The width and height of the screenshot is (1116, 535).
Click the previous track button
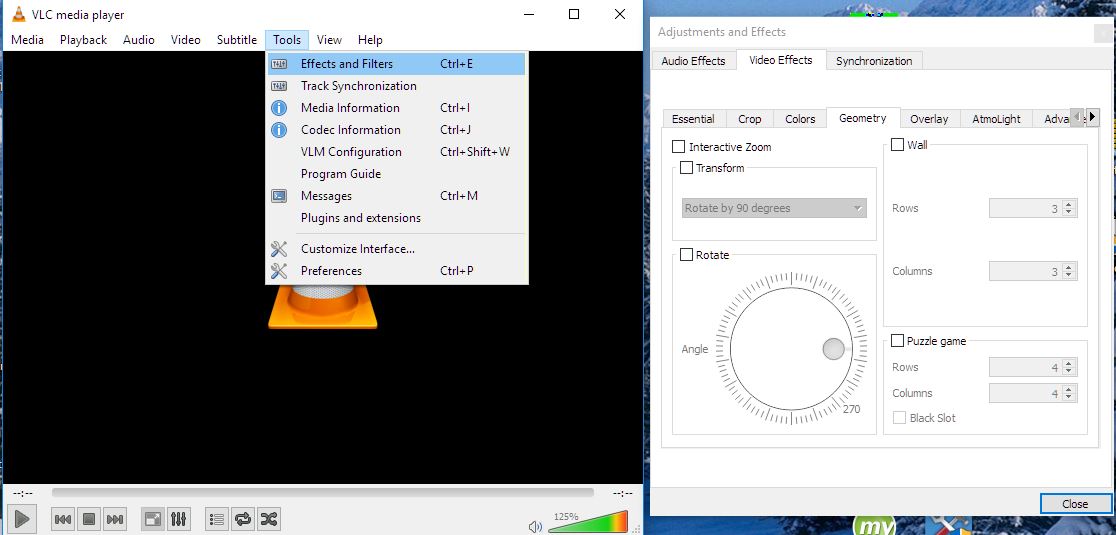tap(62, 519)
